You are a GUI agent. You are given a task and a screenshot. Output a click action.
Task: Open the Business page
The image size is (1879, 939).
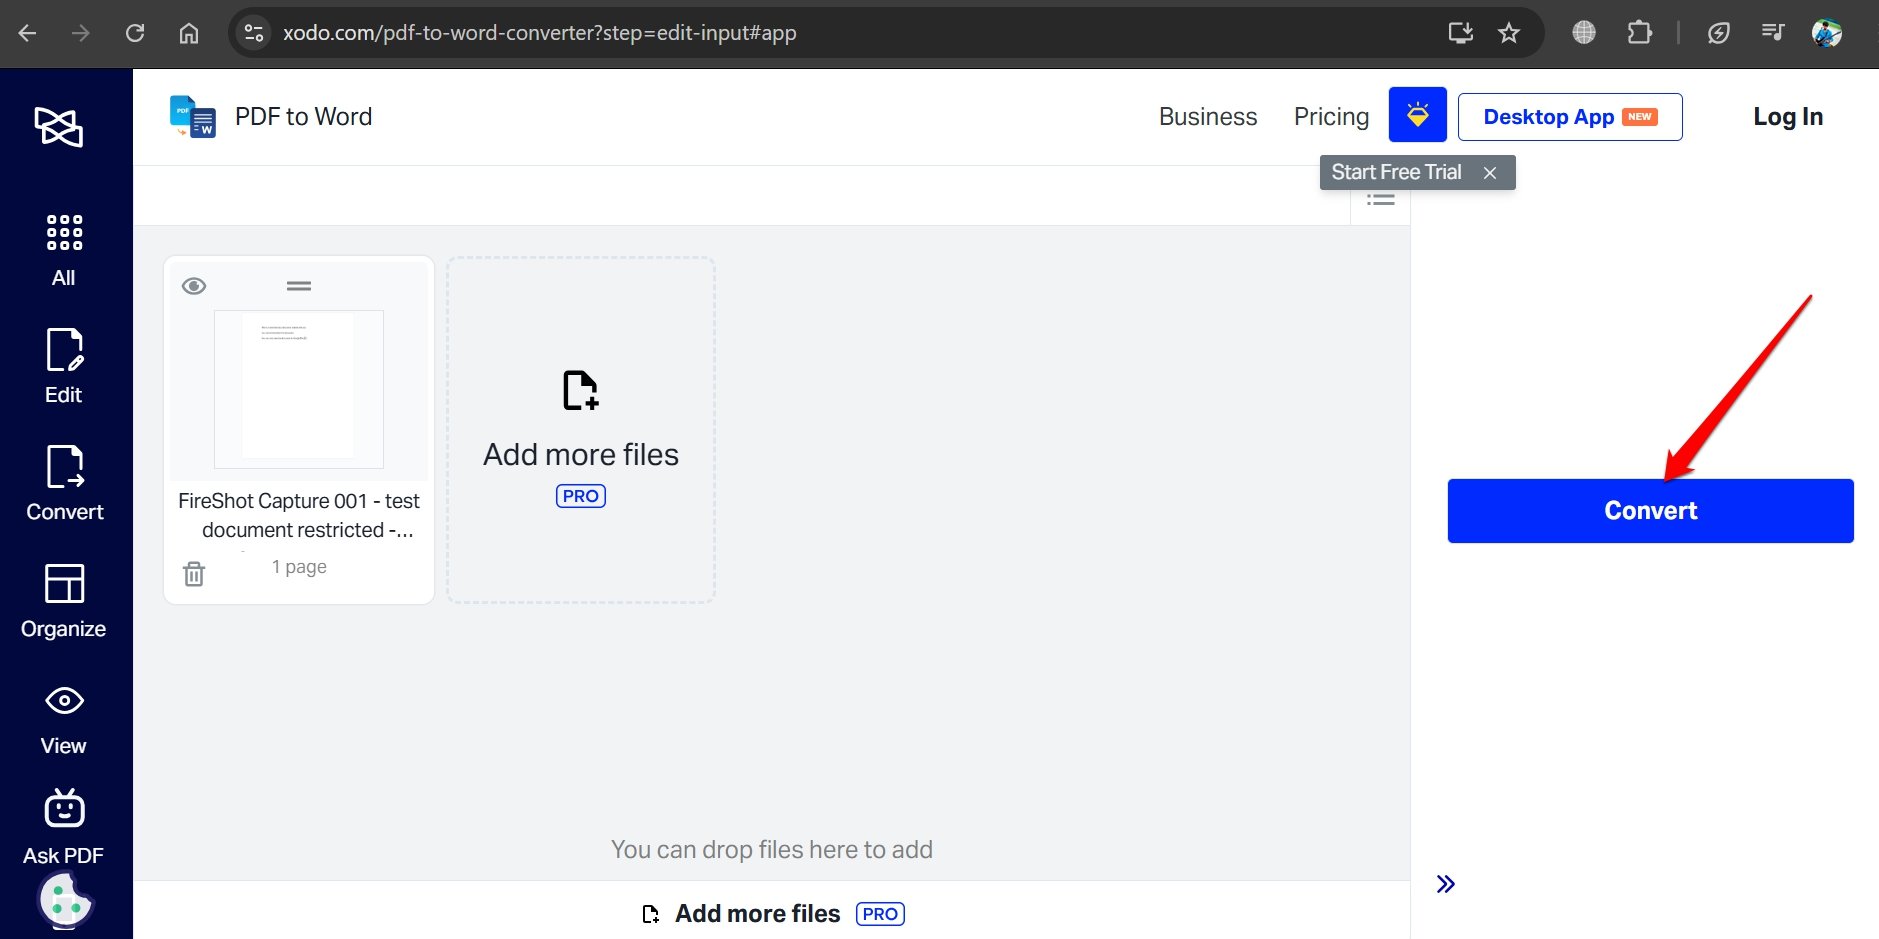point(1208,117)
